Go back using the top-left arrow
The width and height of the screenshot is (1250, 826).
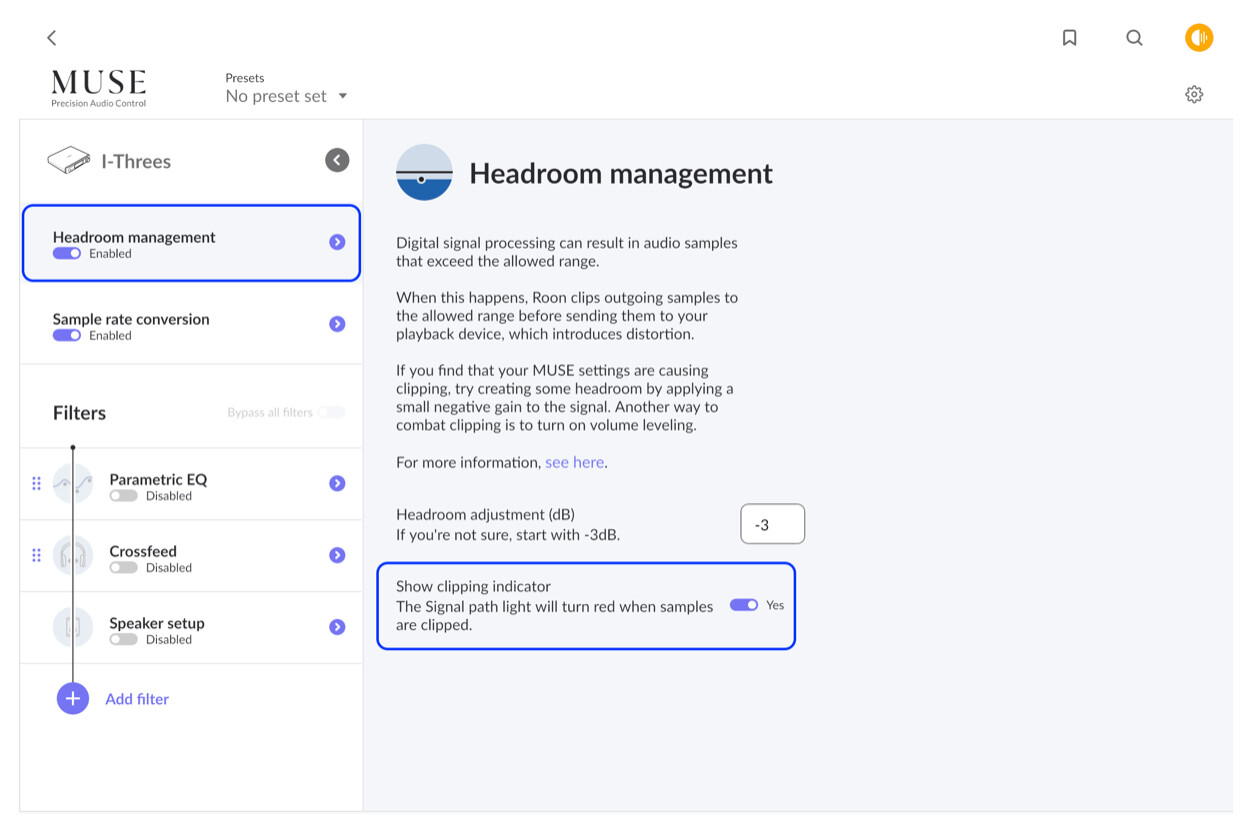(x=51, y=38)
